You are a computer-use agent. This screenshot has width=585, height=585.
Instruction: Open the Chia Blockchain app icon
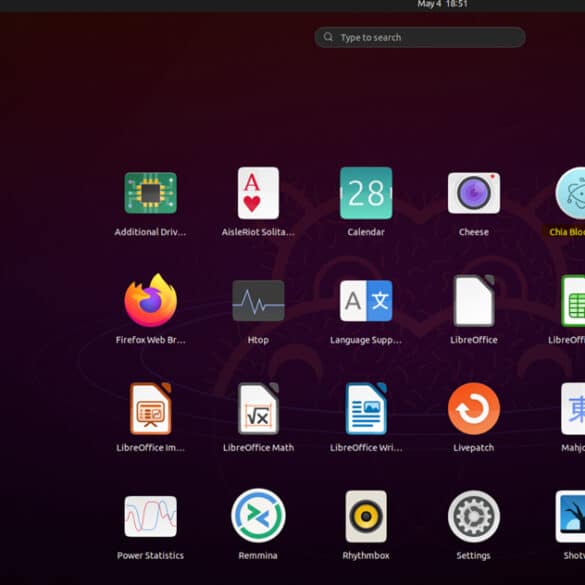570,193
